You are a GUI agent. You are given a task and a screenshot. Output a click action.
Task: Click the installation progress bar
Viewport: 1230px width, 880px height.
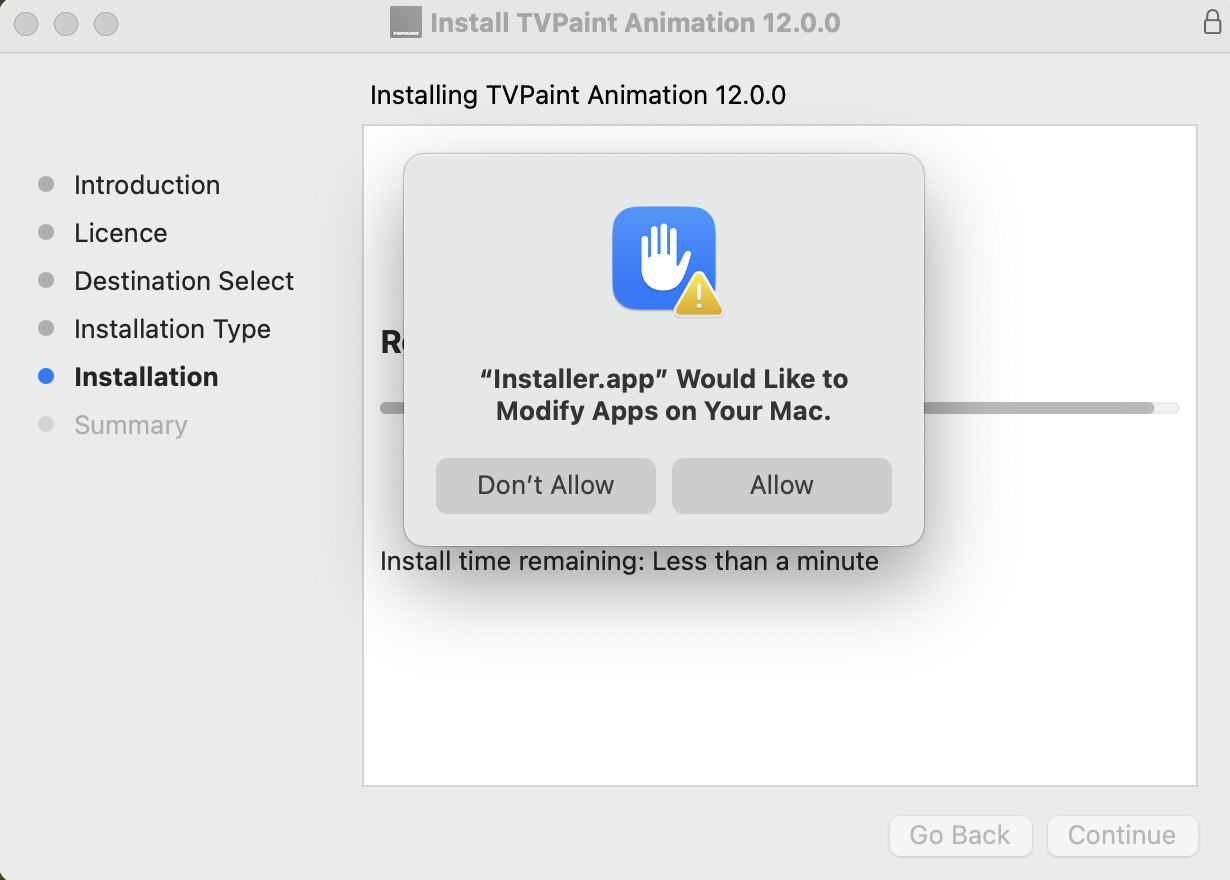point(1050,408)
